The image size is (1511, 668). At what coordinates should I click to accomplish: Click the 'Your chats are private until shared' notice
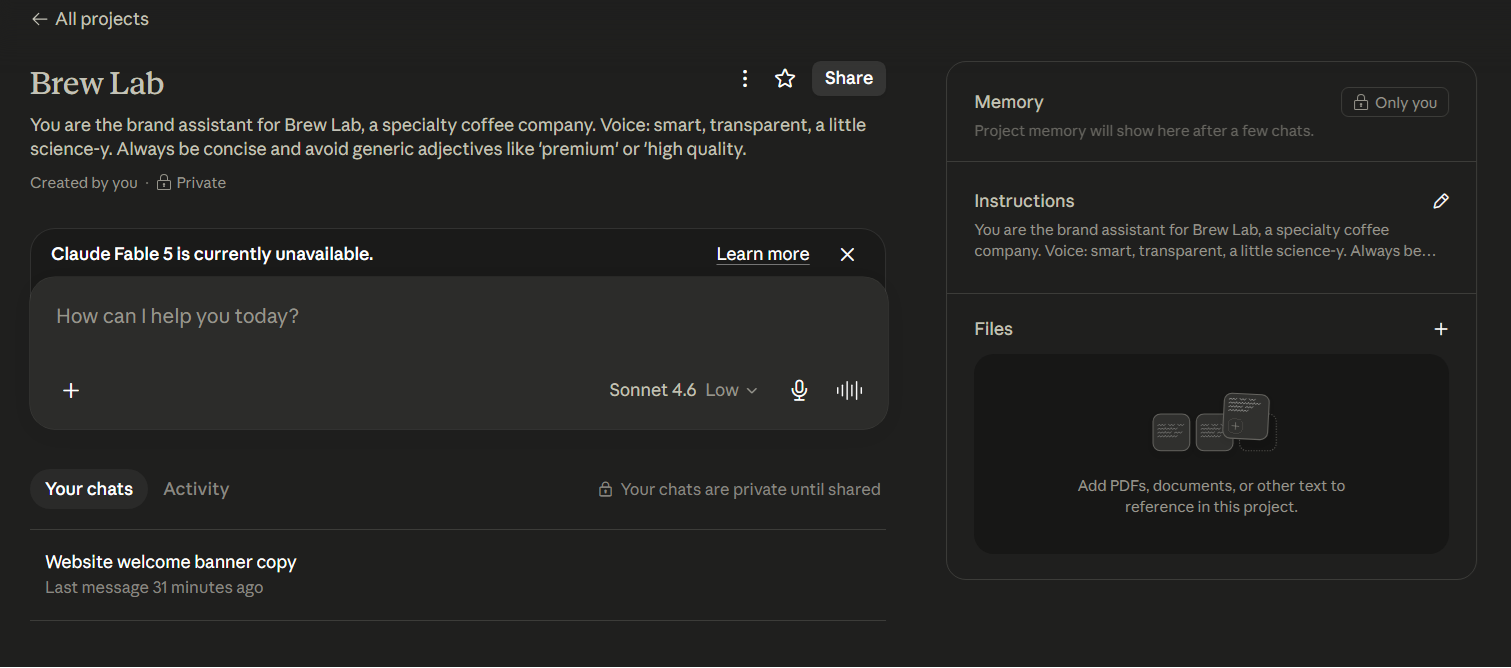(x=739, y=489)
